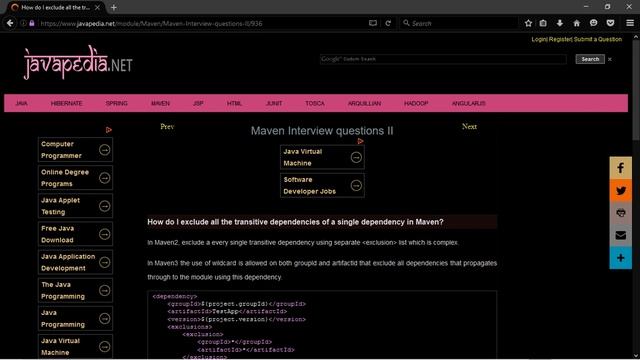Click the Login link
Viewport: 640px width, 360px height.
539,39
